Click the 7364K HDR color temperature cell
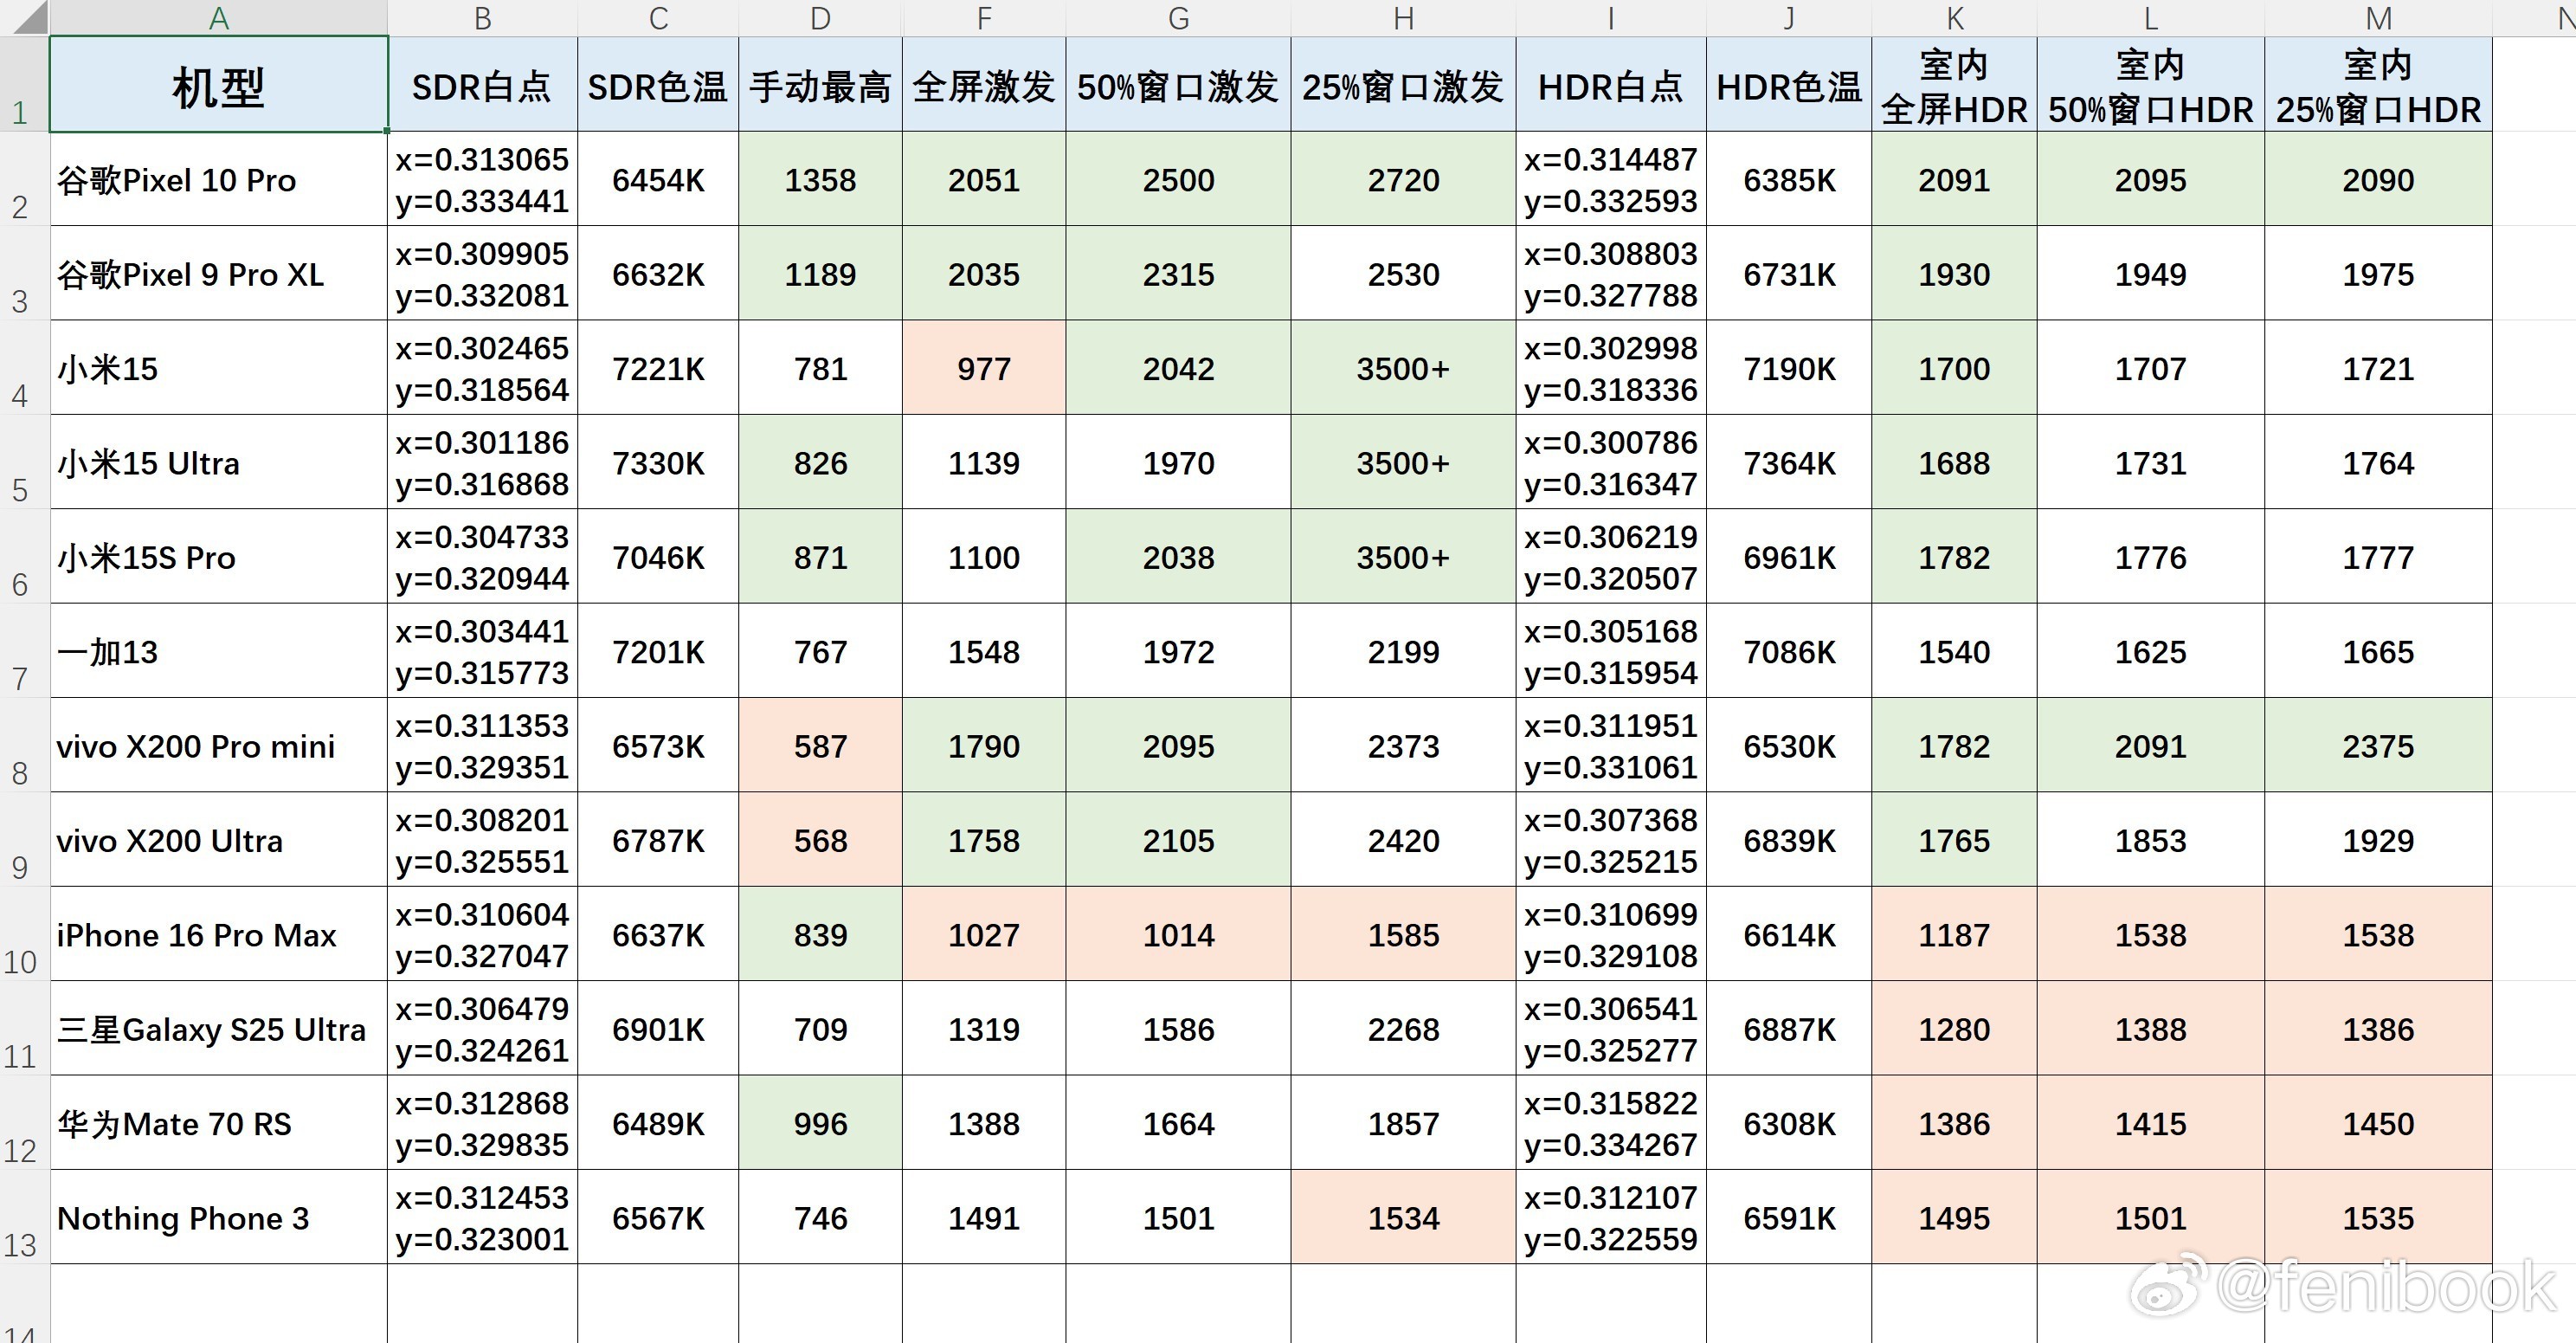 point(1789,462)
